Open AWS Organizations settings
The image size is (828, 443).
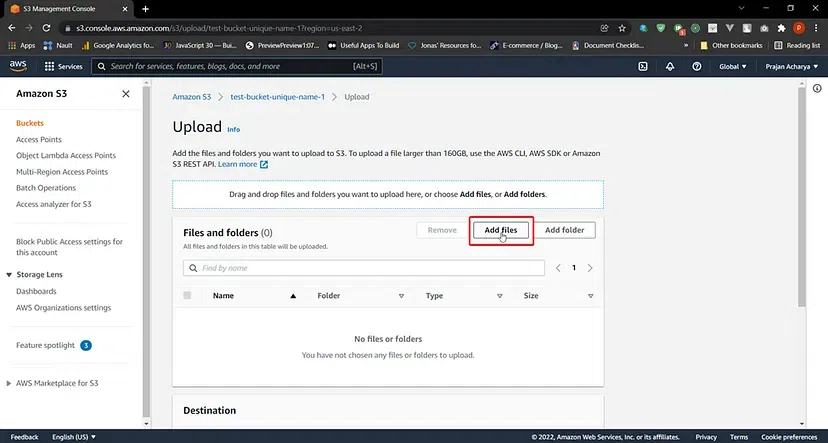point(63,307)
